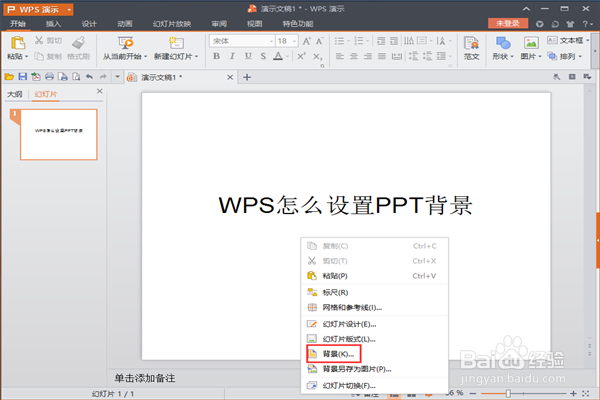Open the Animation (动画) ribbon tab
The width and height of the screenshot is (600, 400).
click(x=125, y=24)
